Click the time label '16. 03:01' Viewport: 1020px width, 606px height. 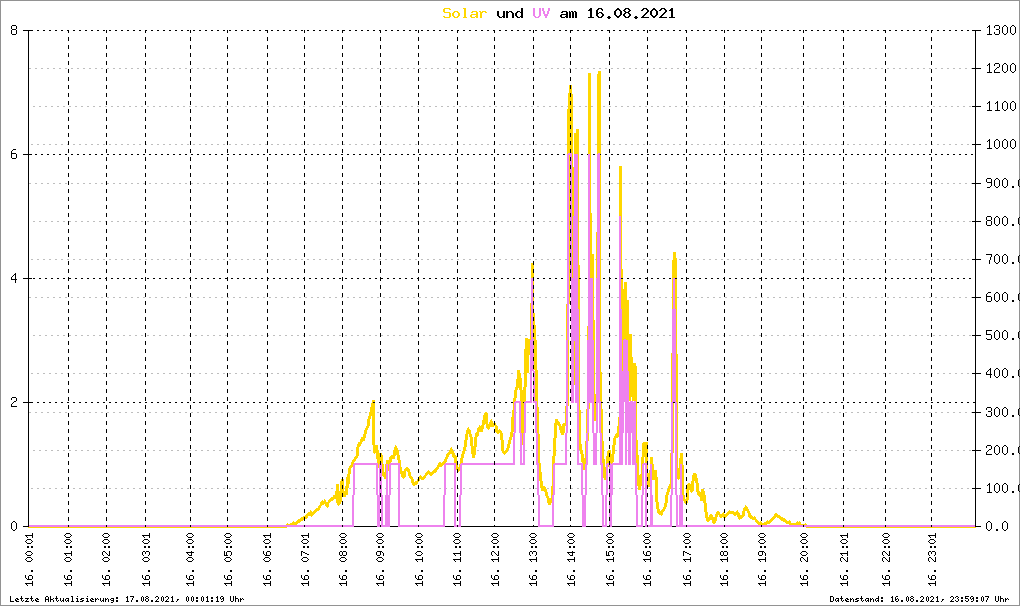click(x=146, y=560)
